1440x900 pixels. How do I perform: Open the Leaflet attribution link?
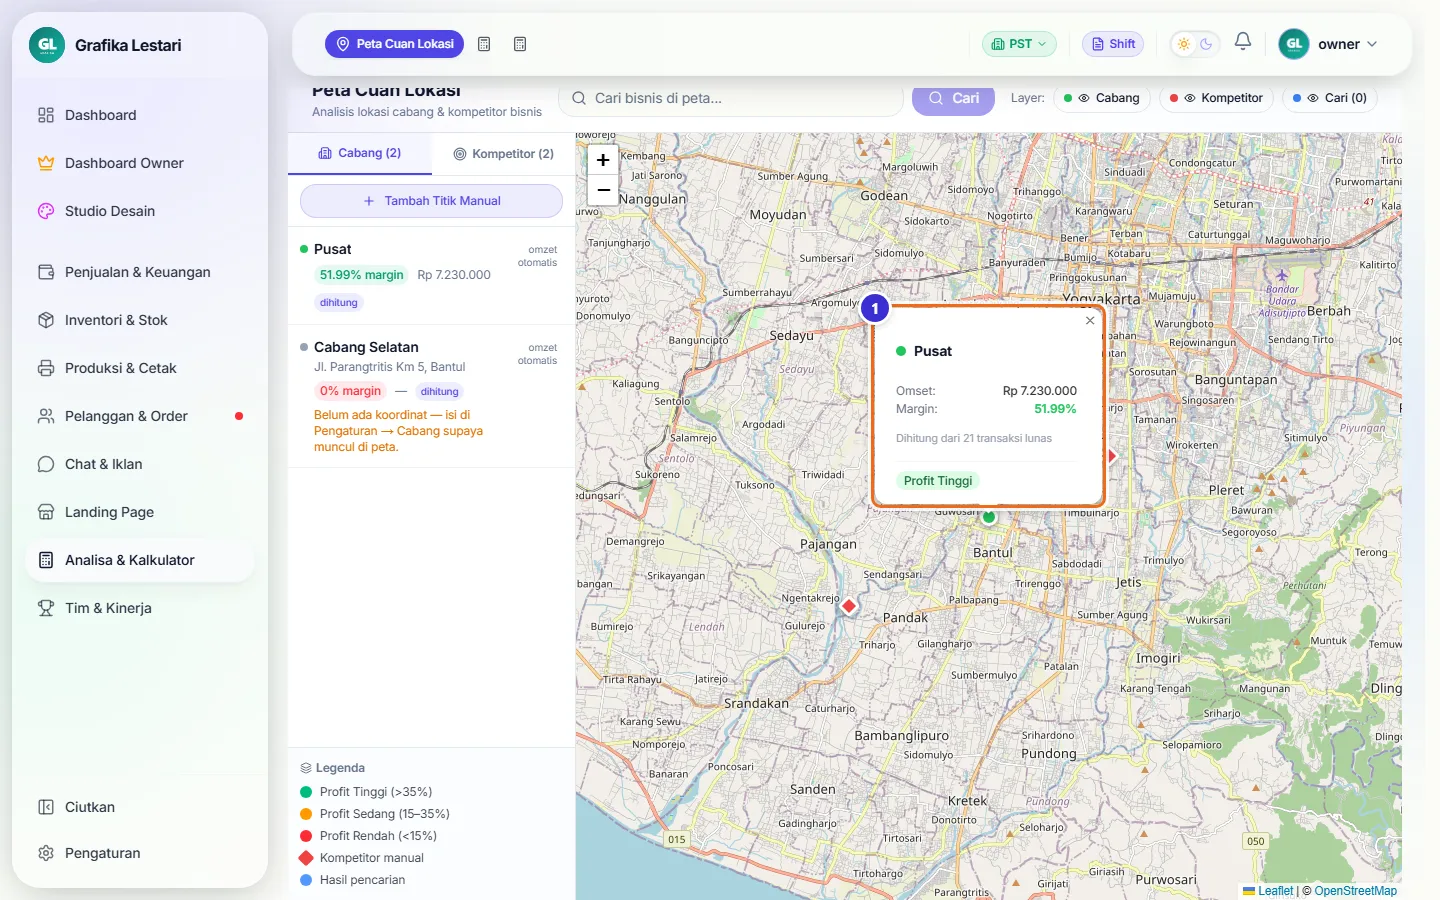click(x=1268, y=891)
